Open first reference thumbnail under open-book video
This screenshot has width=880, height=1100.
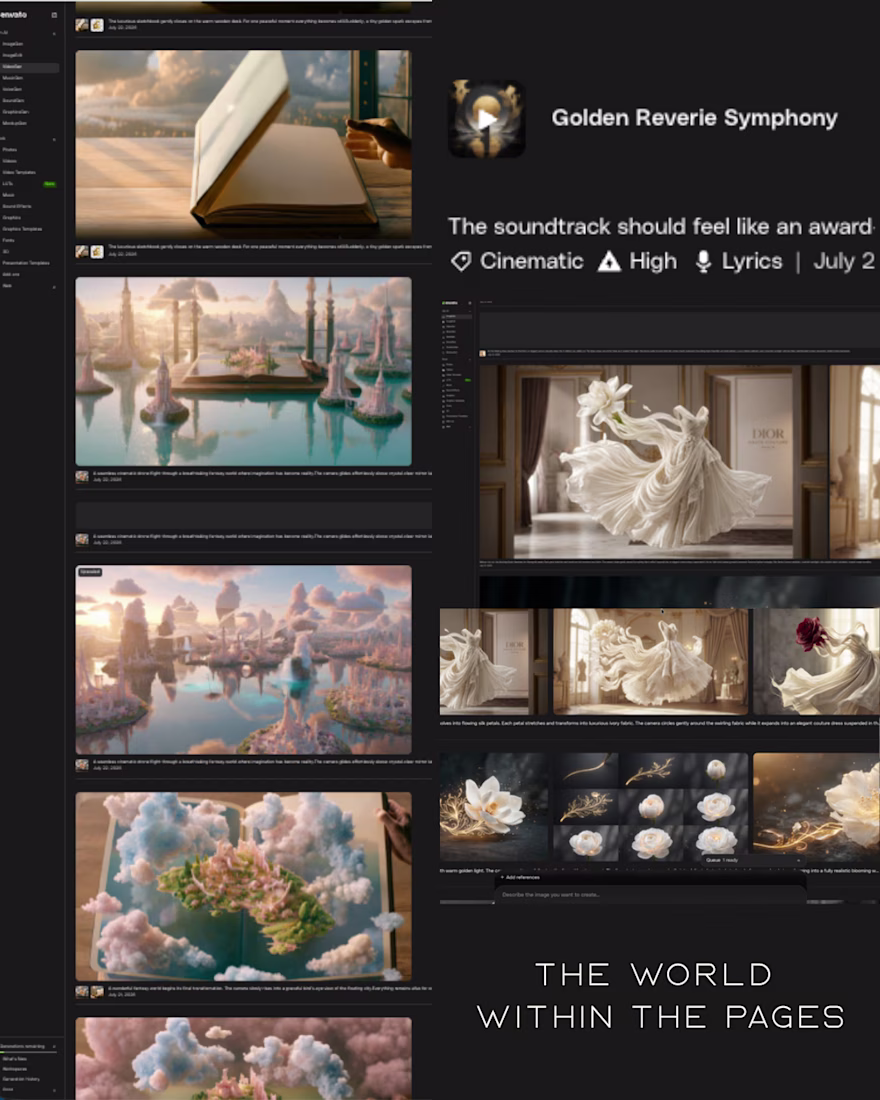pos(82,251)
